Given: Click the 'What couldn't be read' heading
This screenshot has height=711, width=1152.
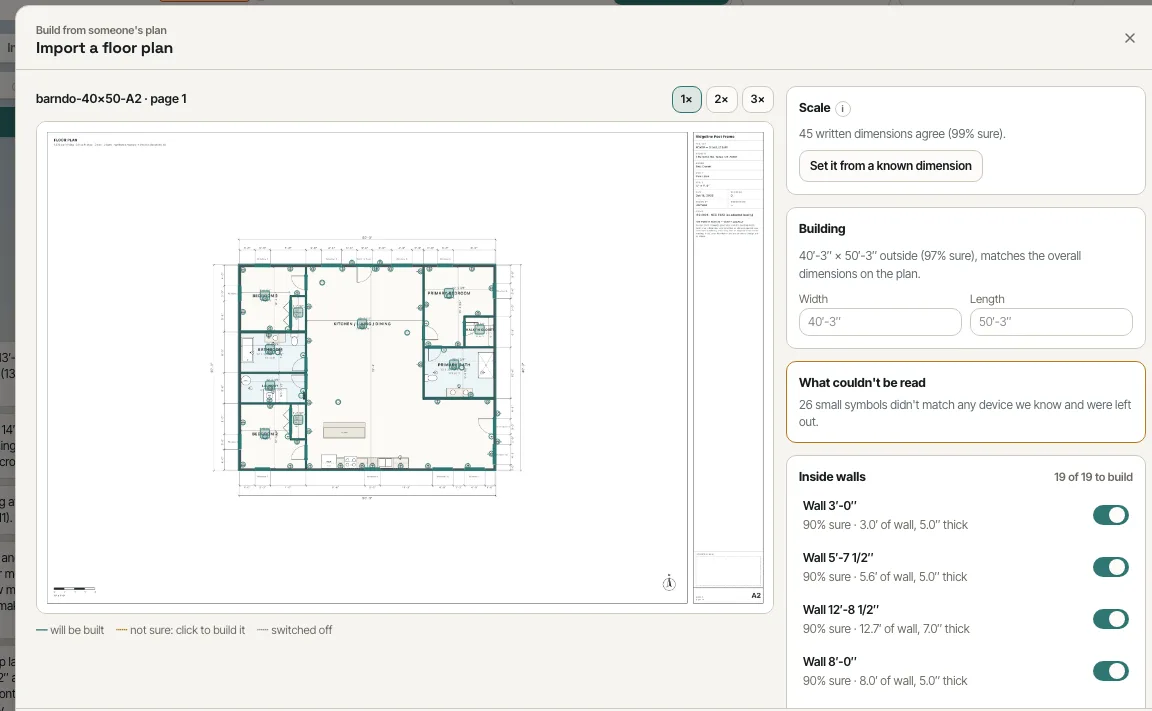Looking at the screenshot, I should pyautogui.click(x=862, y=383).
